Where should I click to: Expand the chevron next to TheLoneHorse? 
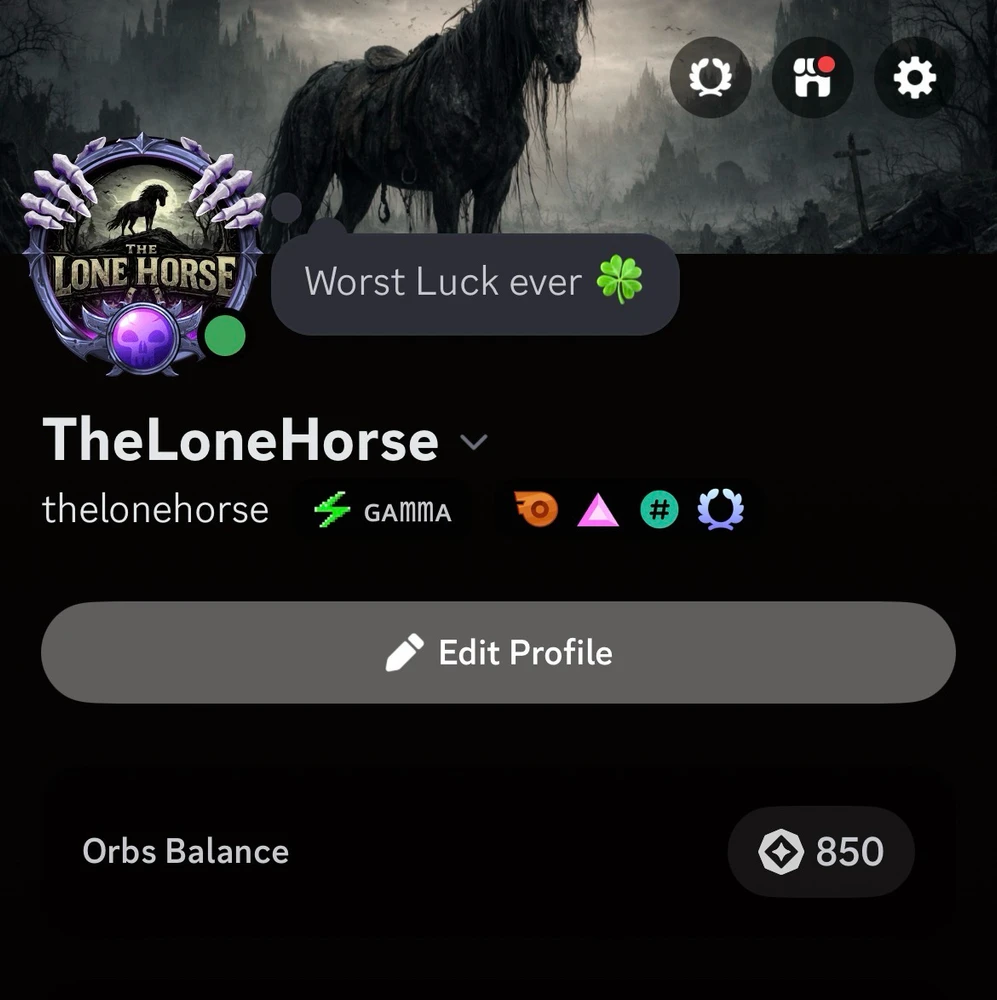[x=474, y=441]
